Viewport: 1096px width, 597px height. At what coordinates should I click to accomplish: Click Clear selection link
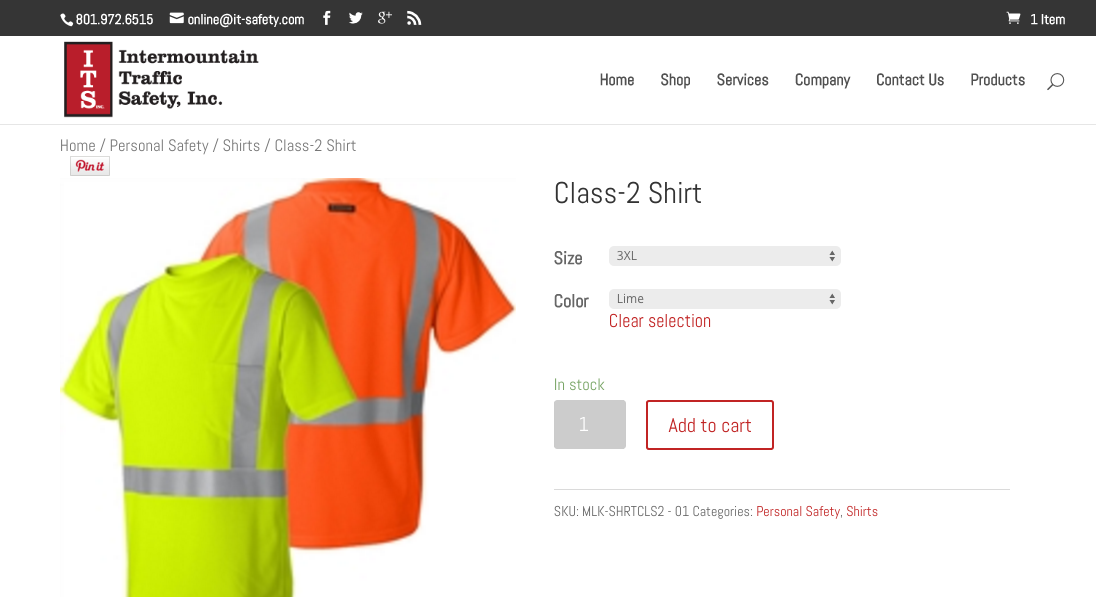click(659, 321)
